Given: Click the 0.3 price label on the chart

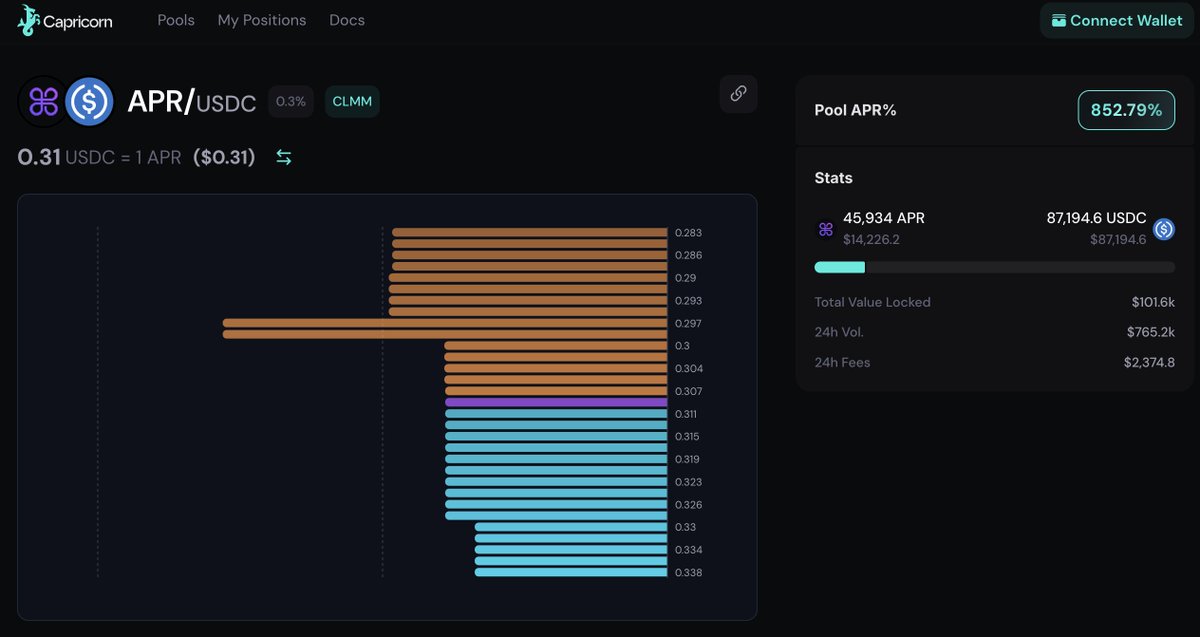Looking at the screenshot, I should coord(683,346).
